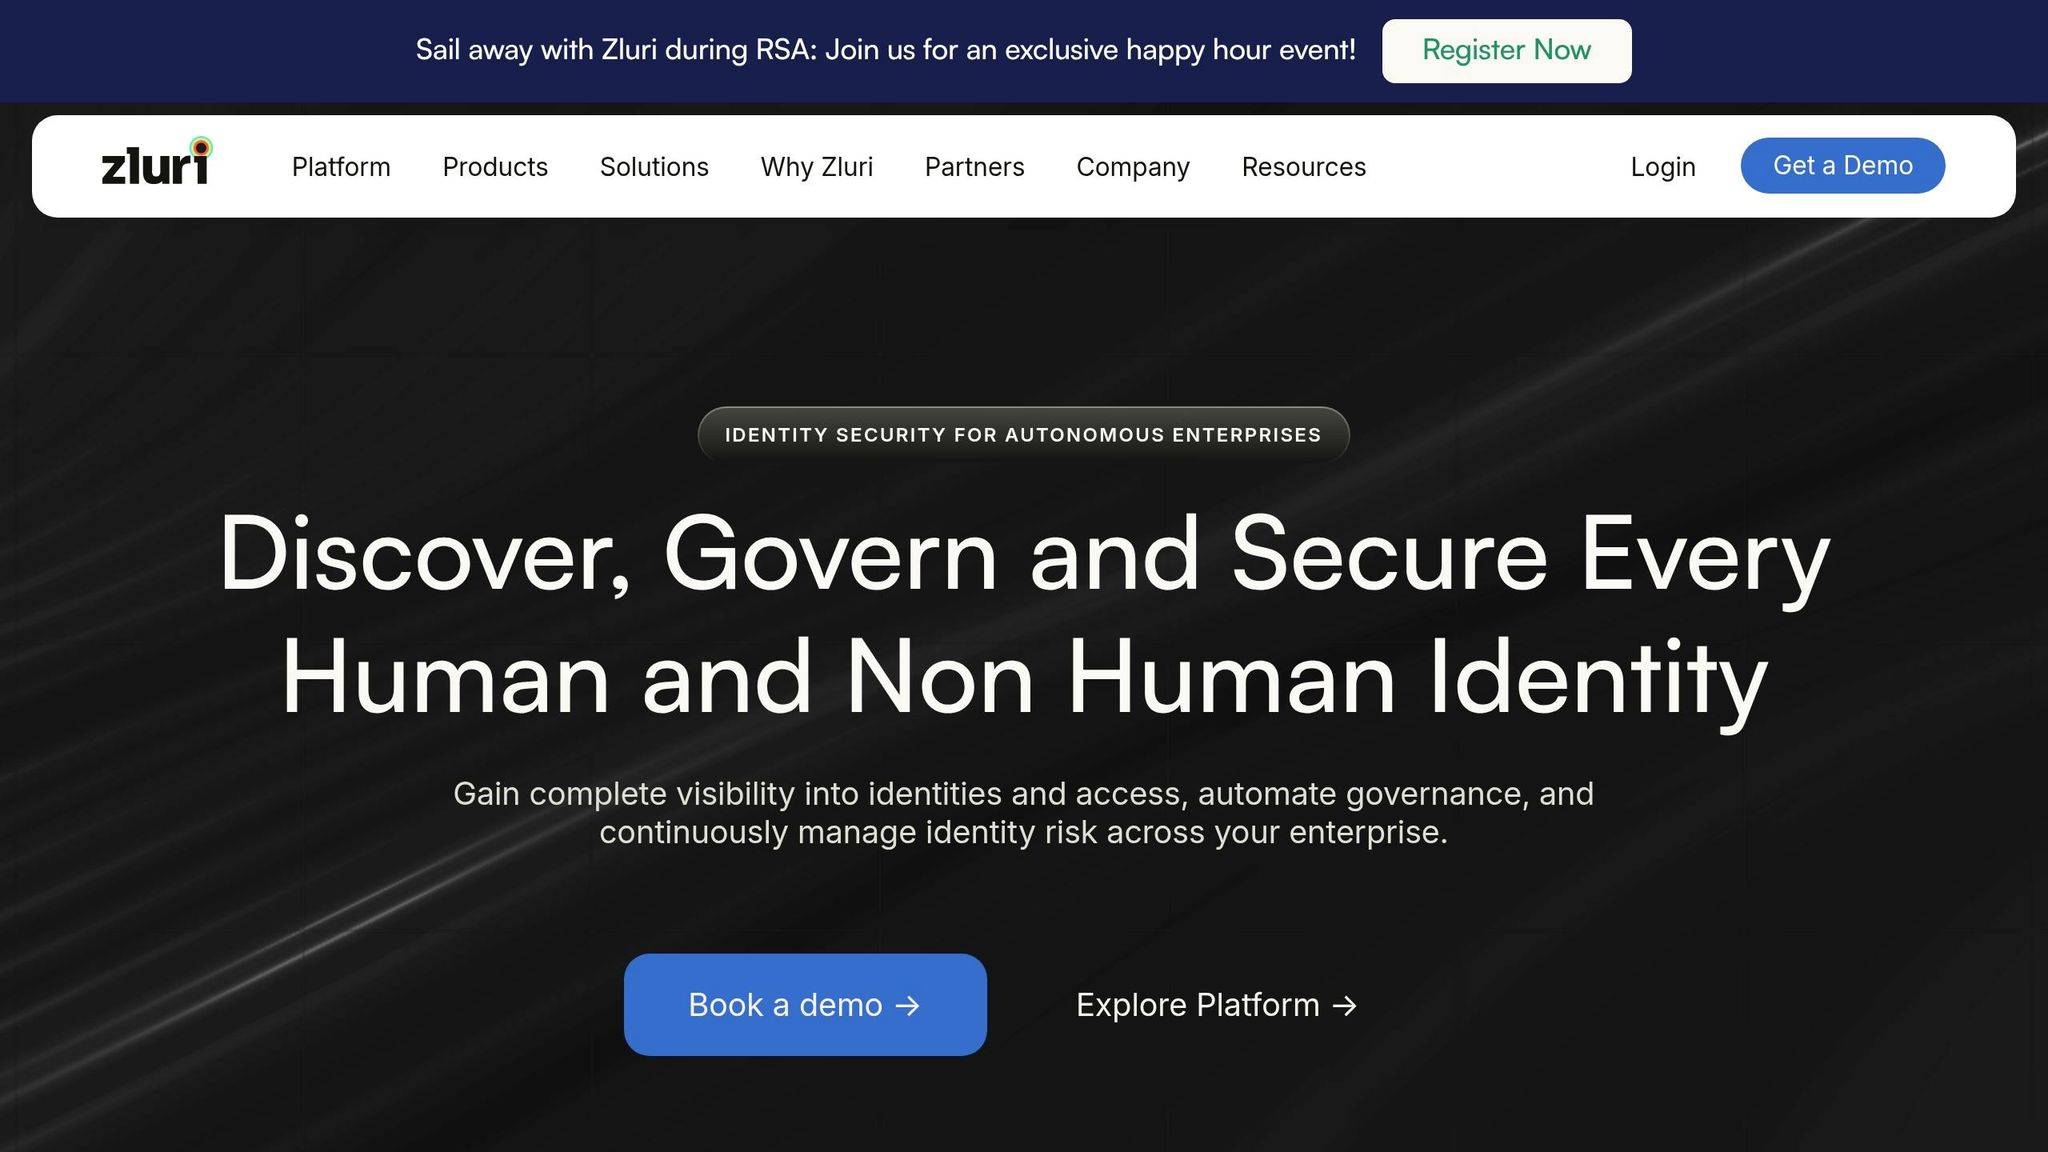2048x1152 pixels.
Task: Follow the Explore Platform link
Action: point(1217,1005)
